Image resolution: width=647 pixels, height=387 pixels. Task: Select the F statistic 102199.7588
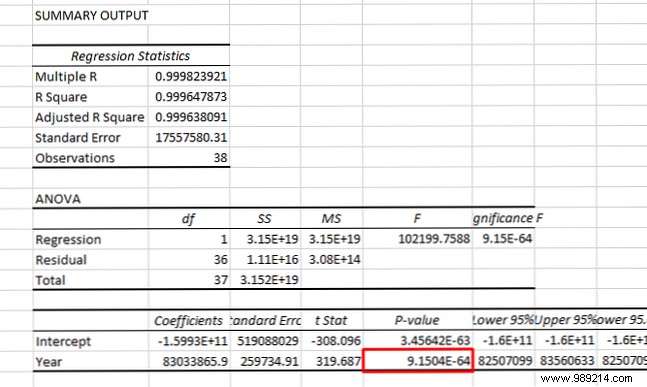434,239
